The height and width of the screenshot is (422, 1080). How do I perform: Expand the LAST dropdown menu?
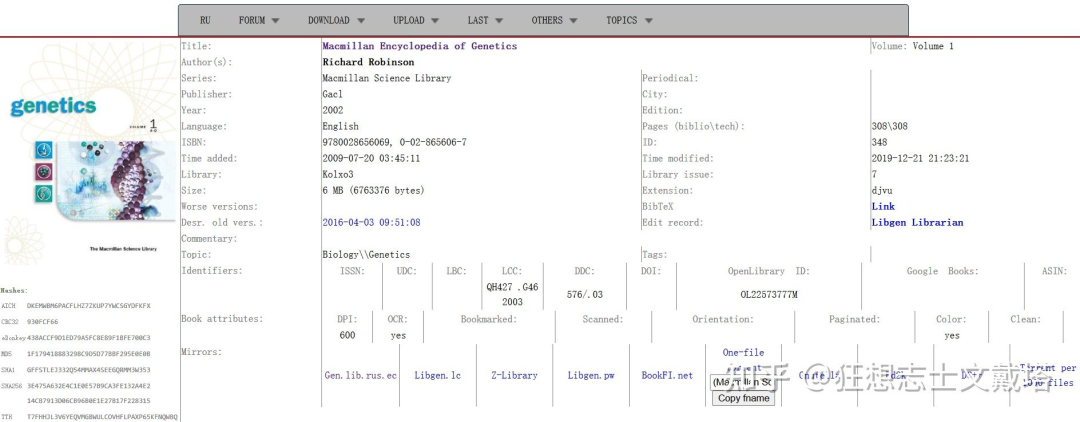[486, 21]
